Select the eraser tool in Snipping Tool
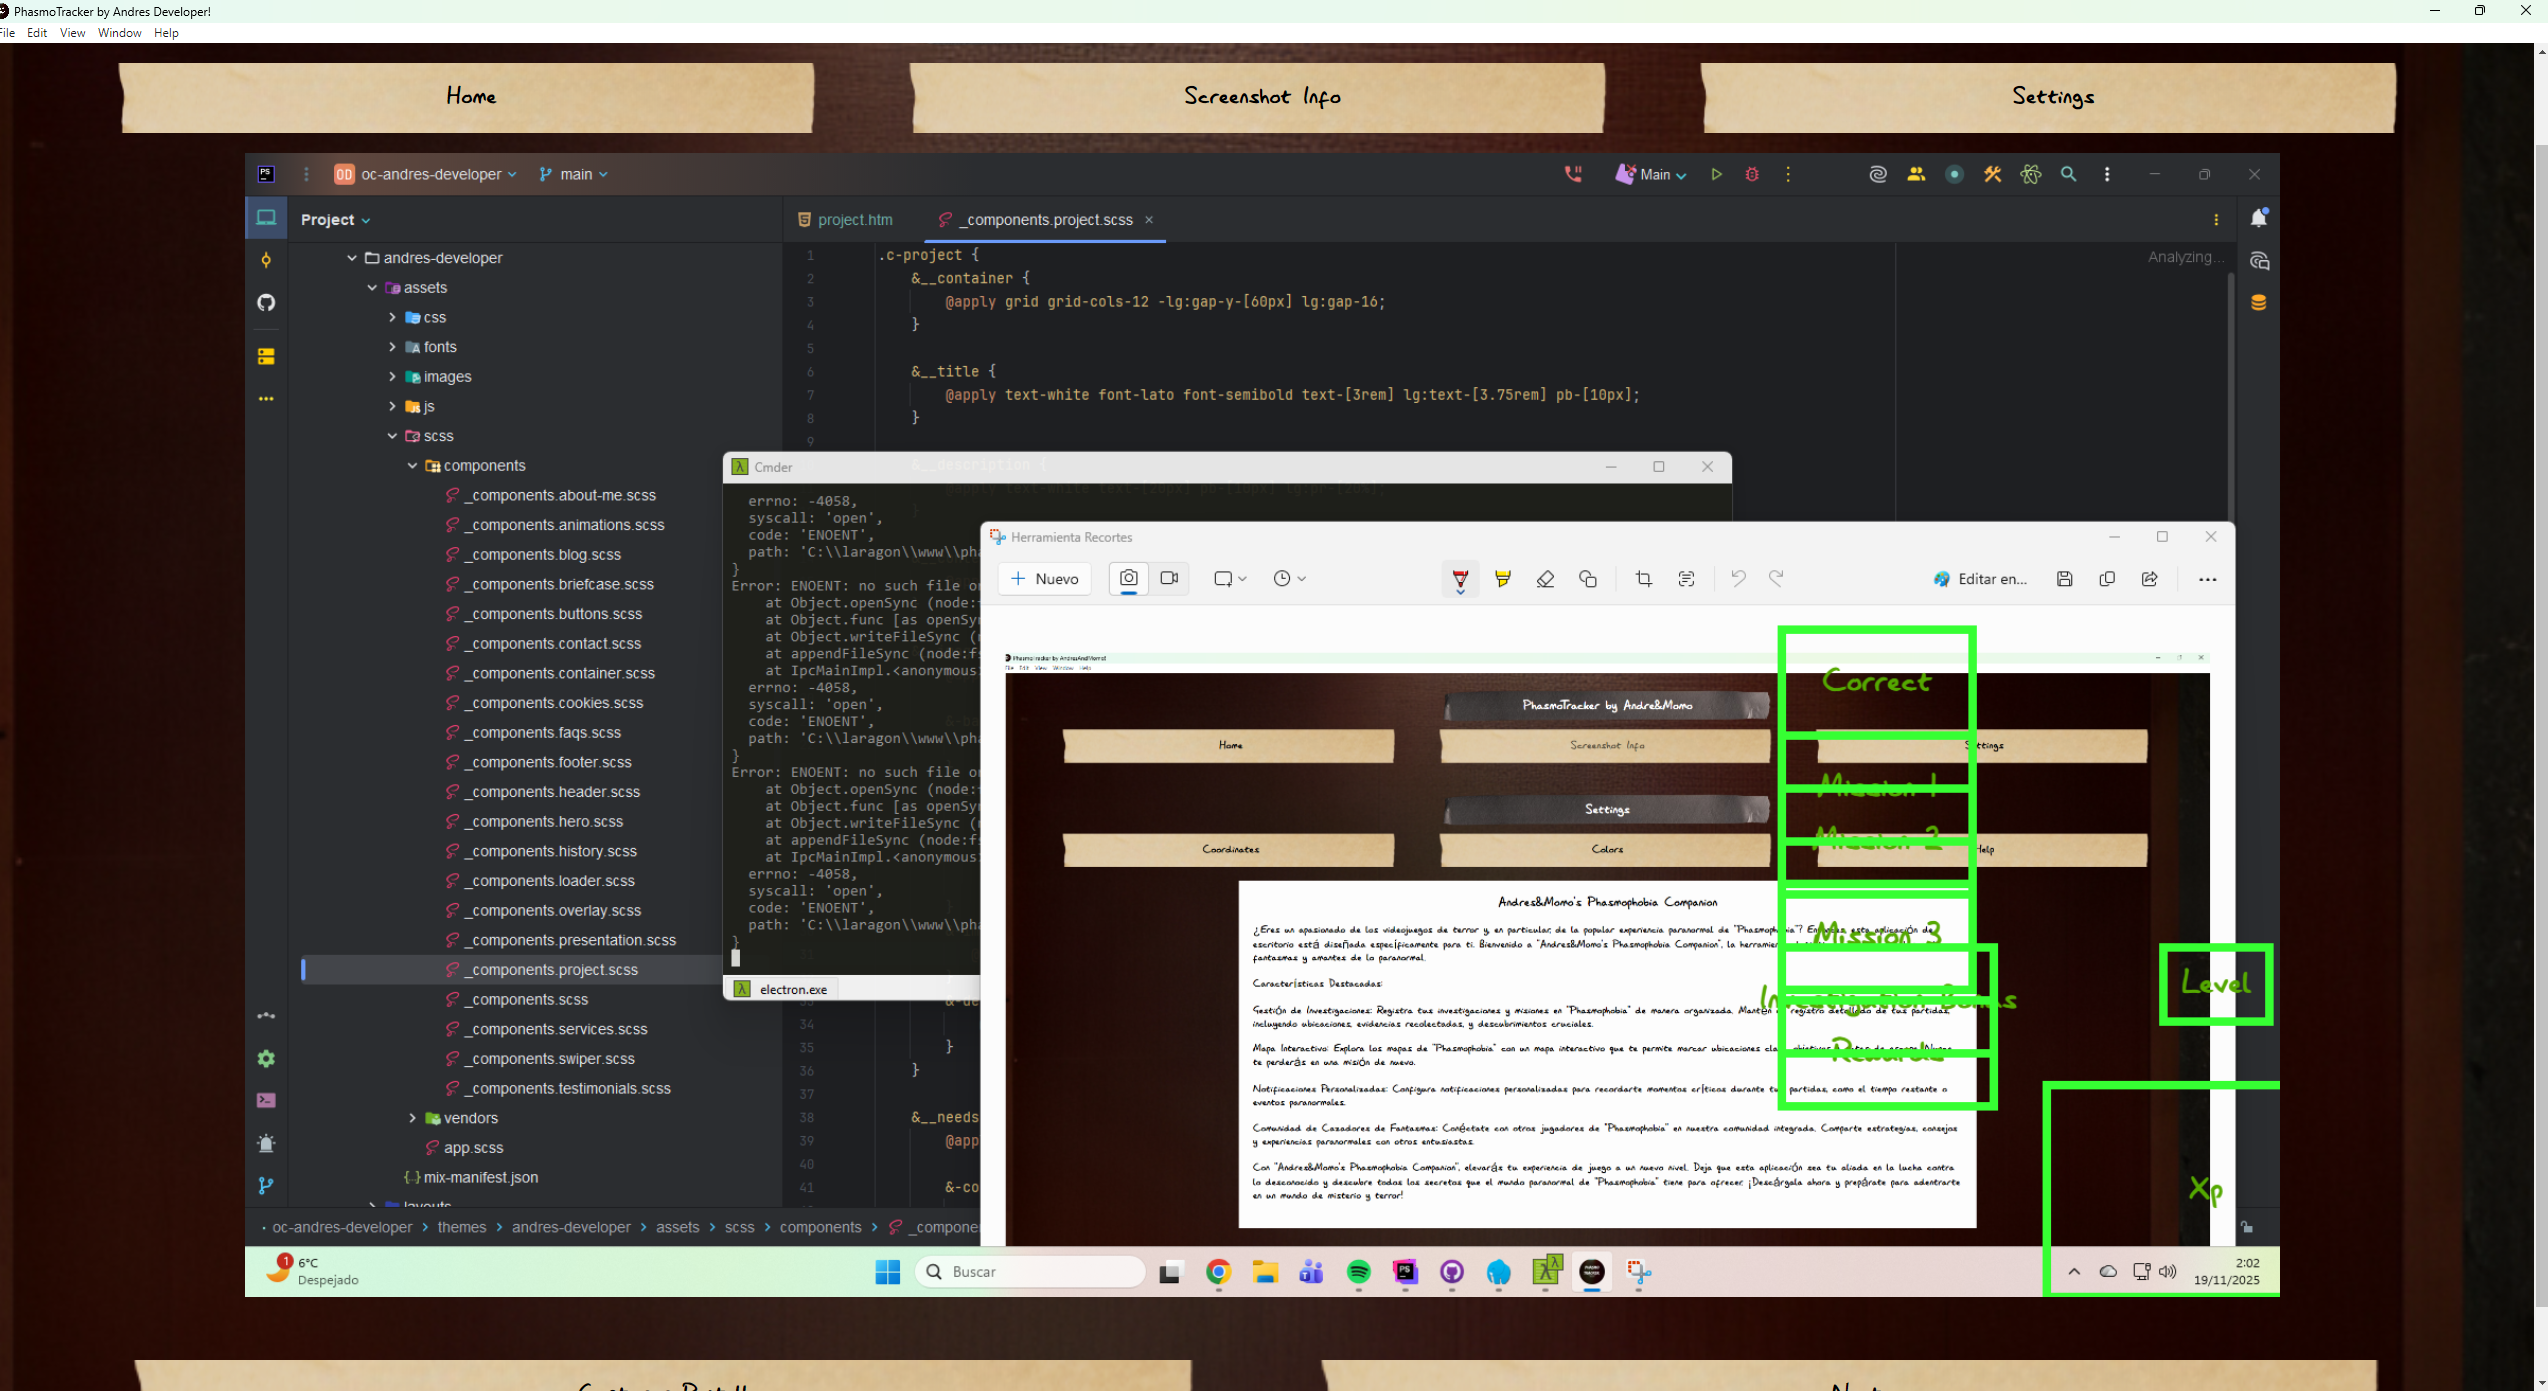 point(1545,579)
